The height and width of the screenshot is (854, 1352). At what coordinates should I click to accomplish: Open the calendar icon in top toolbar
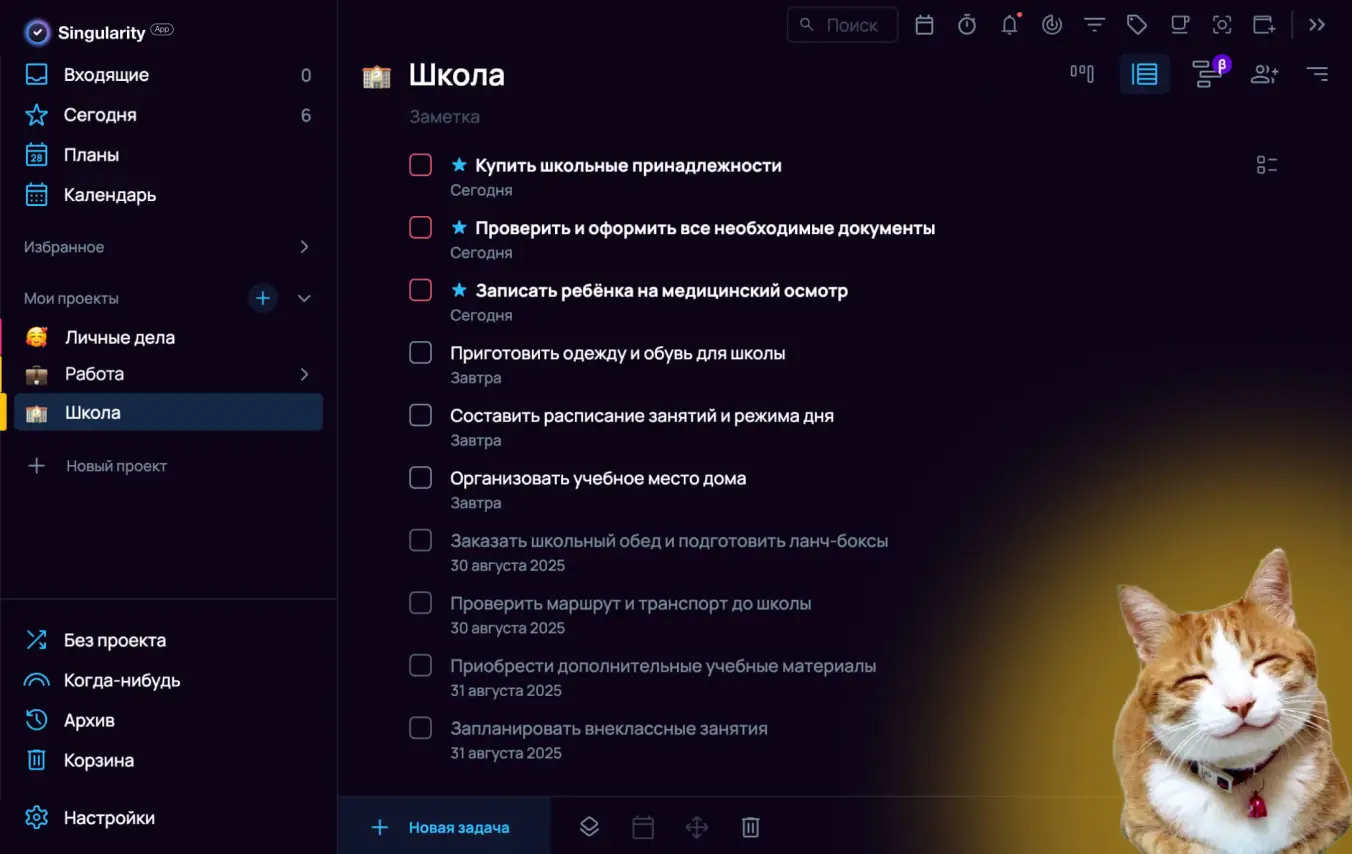924,25
